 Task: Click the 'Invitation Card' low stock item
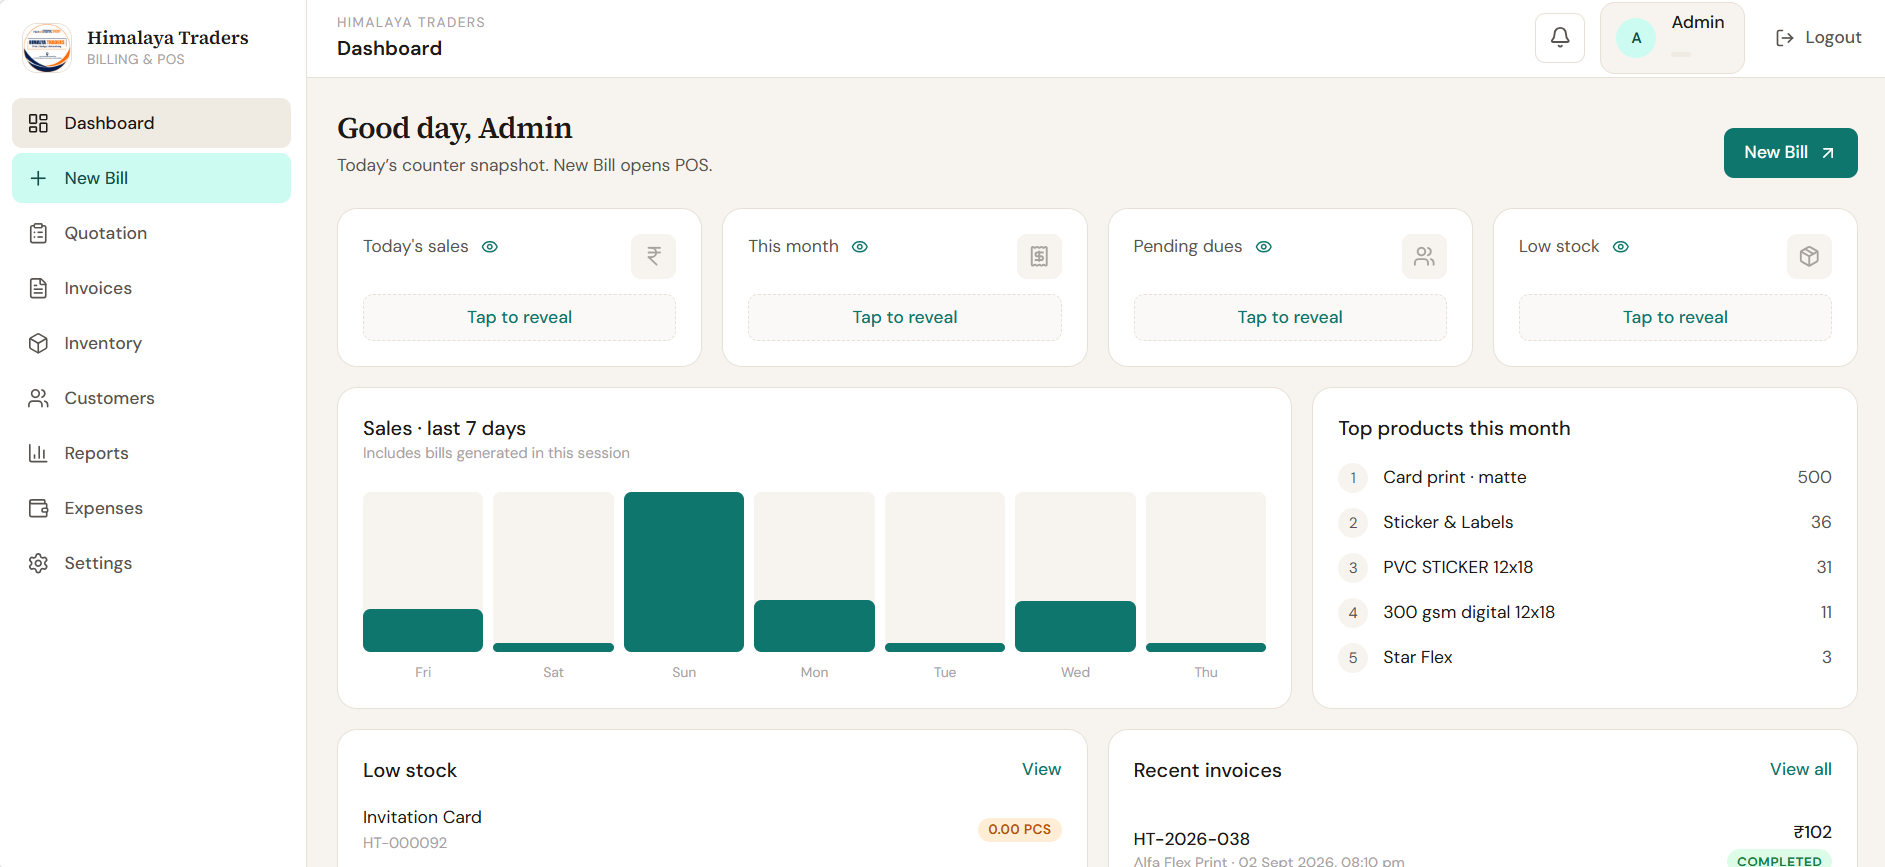[422, 817]
